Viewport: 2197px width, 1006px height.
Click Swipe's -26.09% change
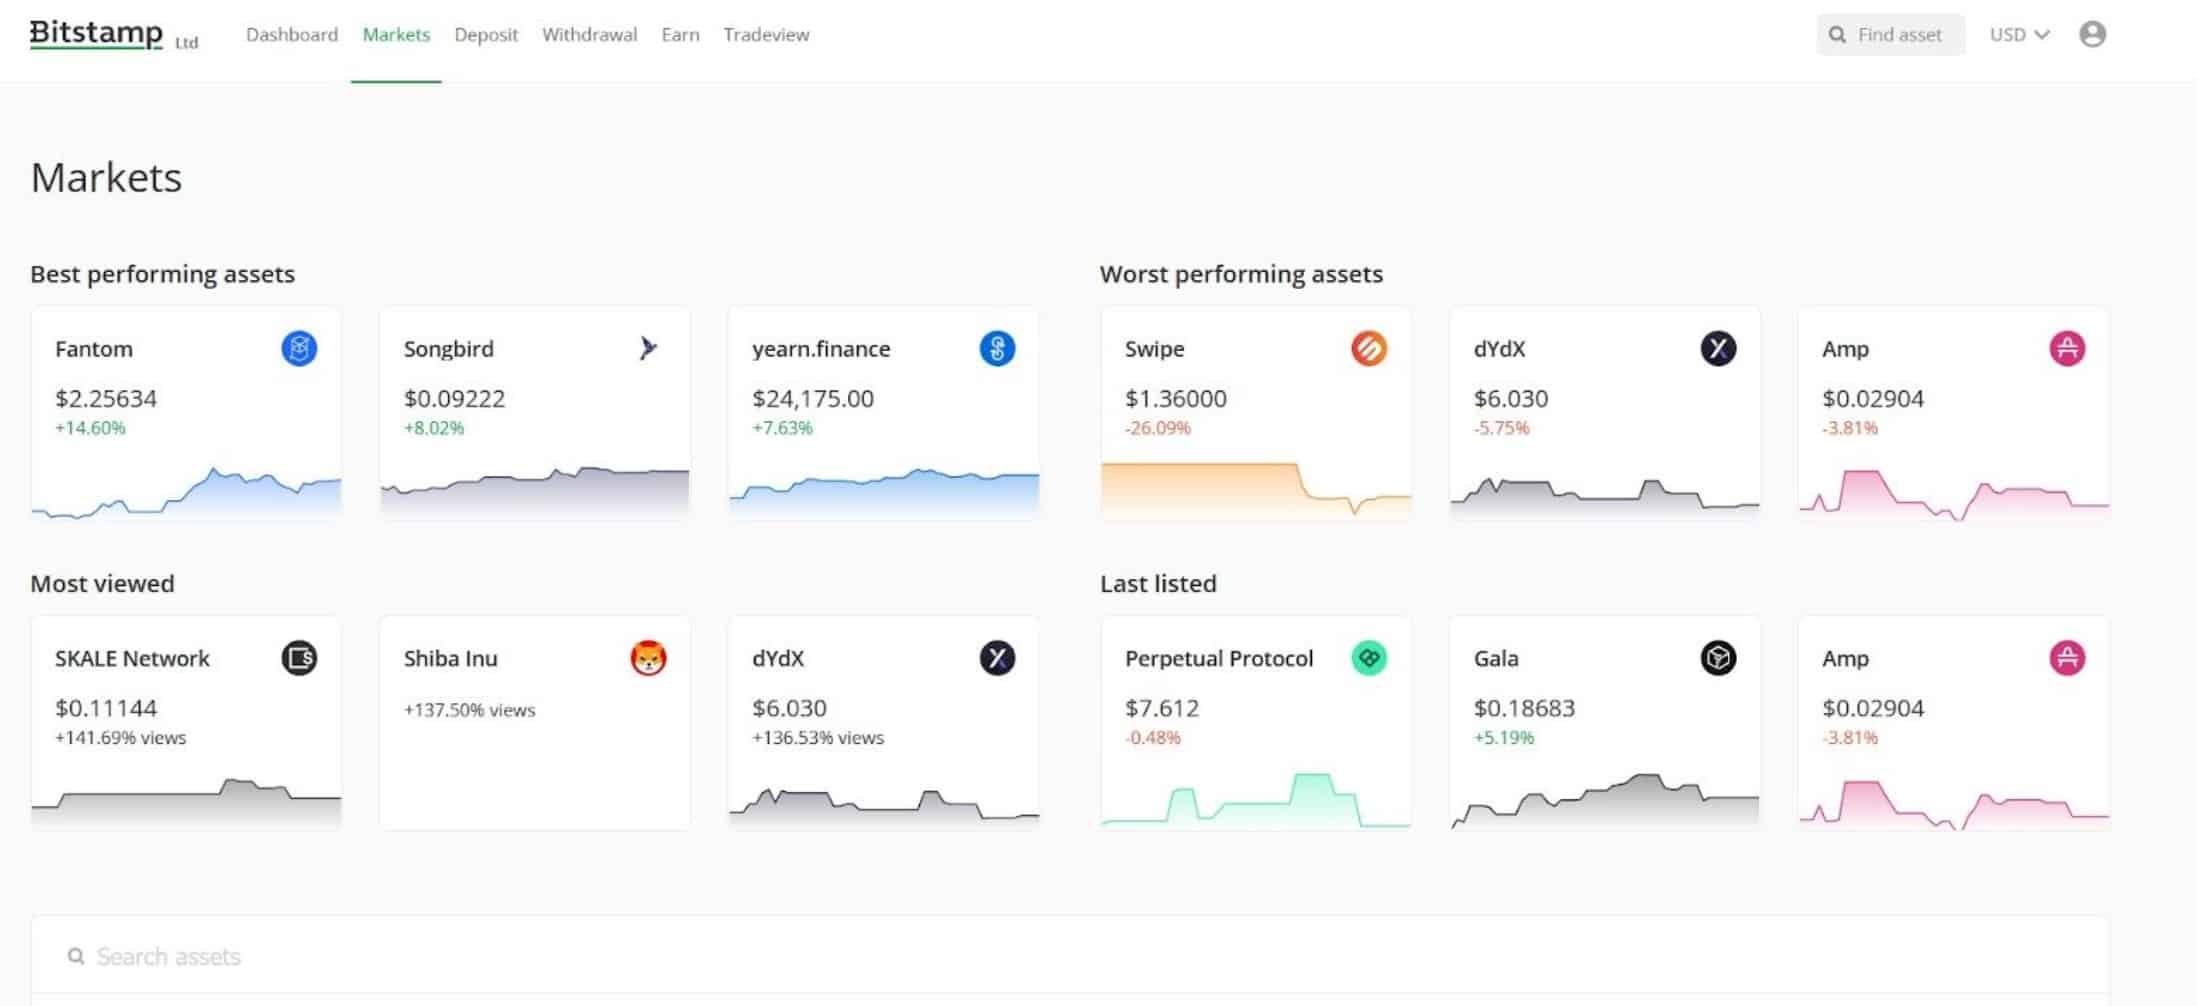pos(1158,428)
